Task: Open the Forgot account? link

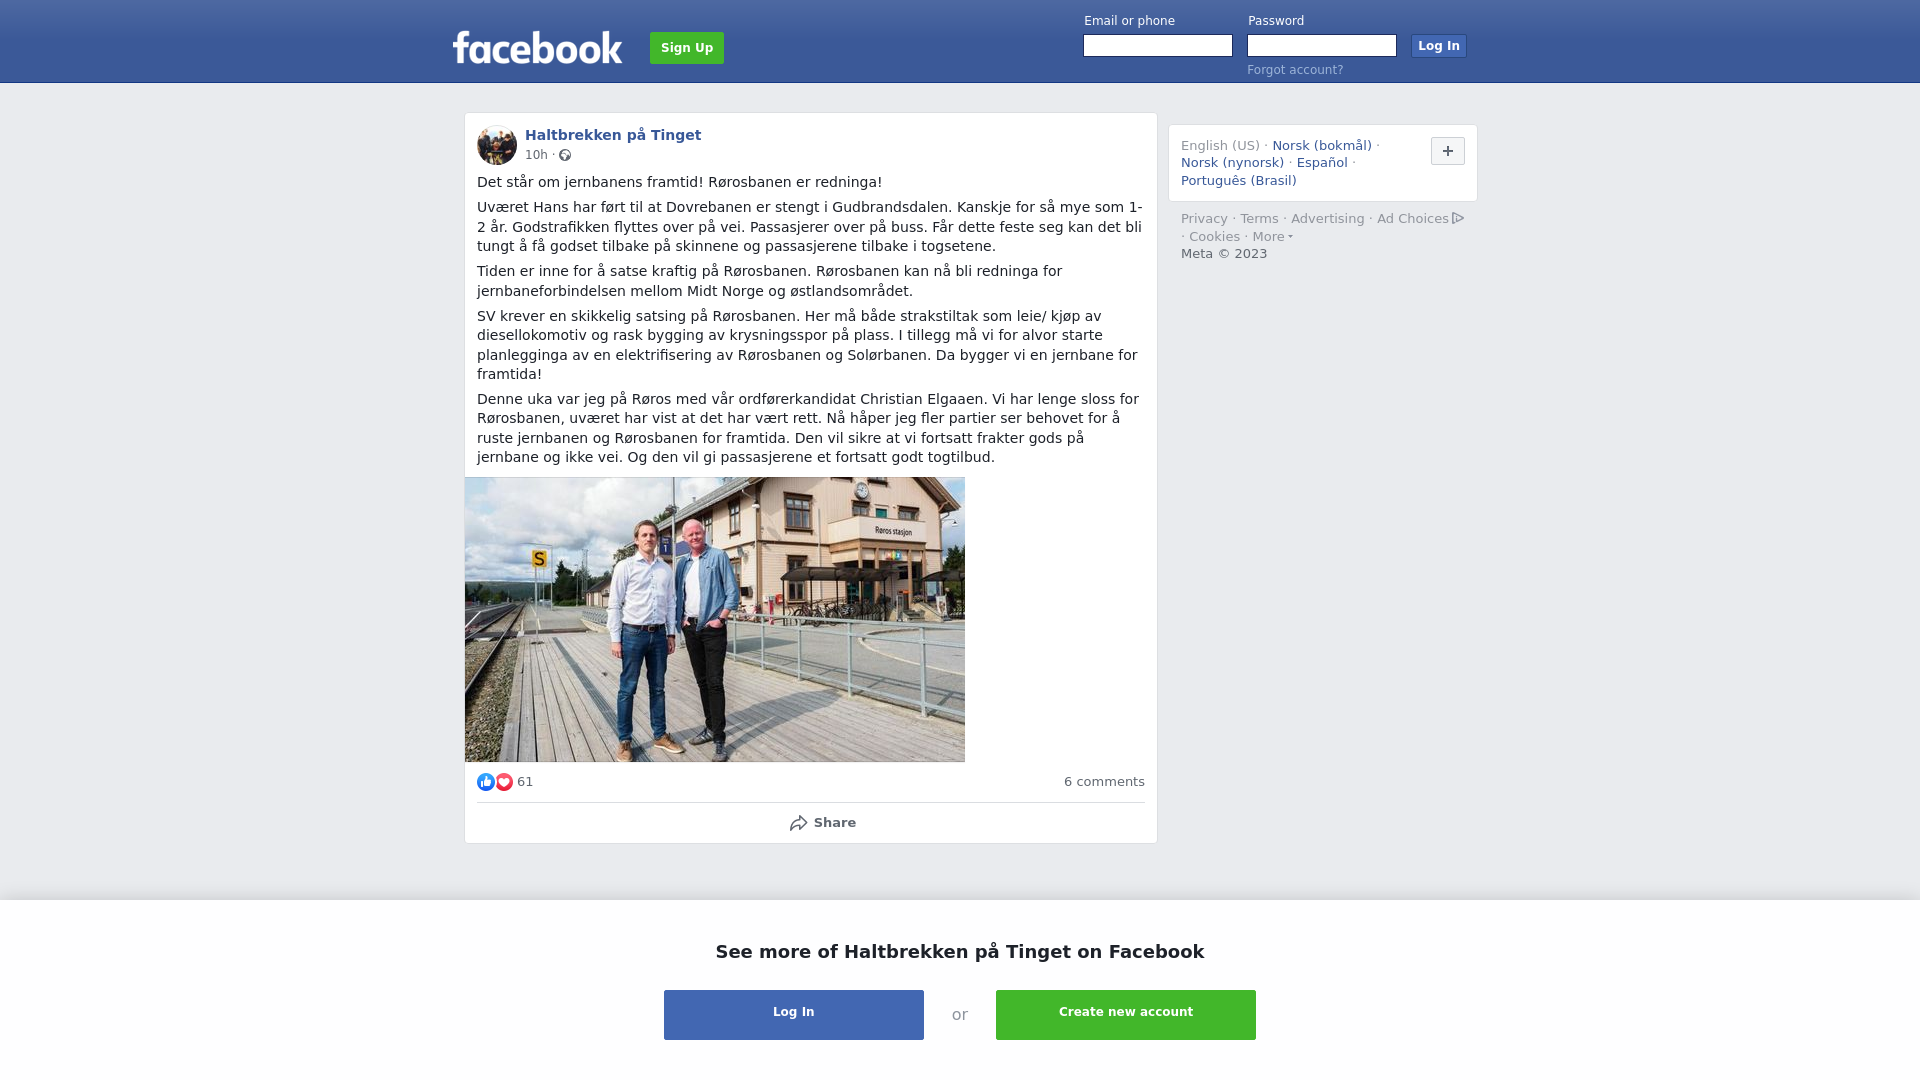Action: (1295, 70)
